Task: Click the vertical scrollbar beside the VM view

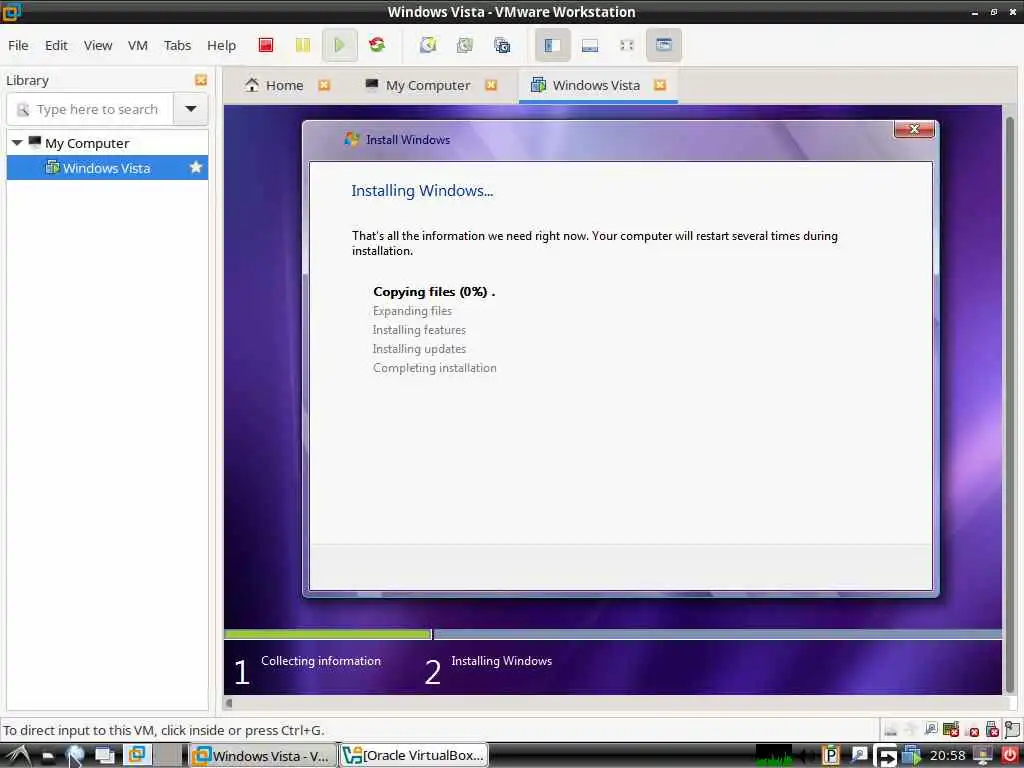Action: pos(1010,405)
